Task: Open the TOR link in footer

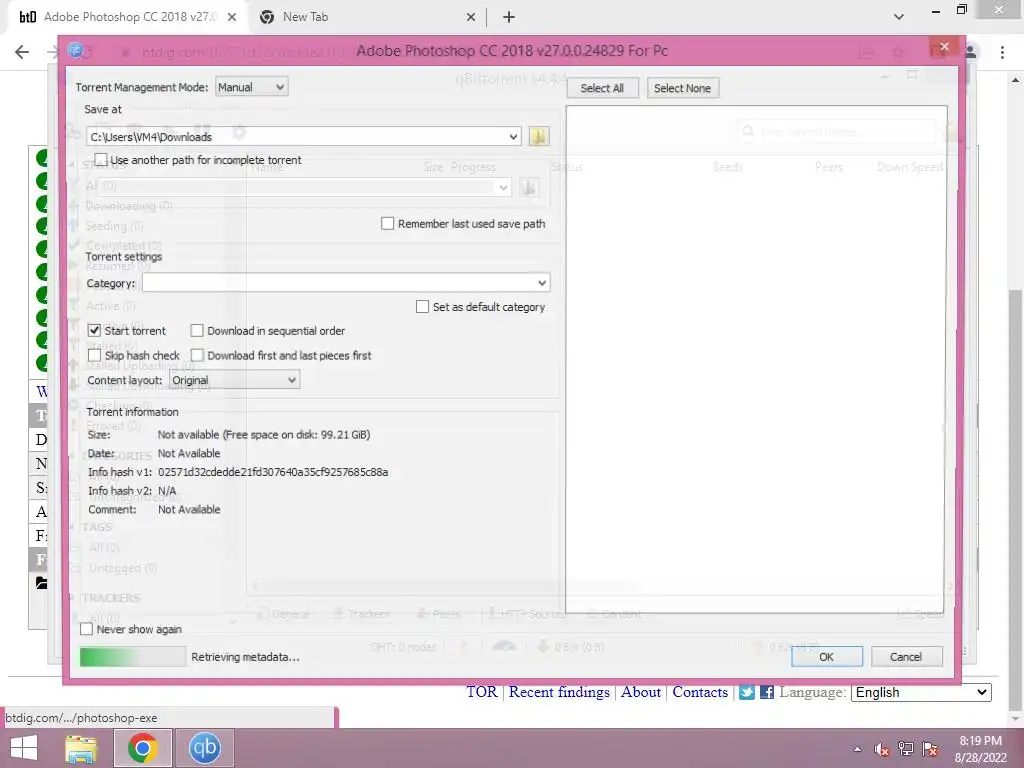Action: (x=482, y=692)
